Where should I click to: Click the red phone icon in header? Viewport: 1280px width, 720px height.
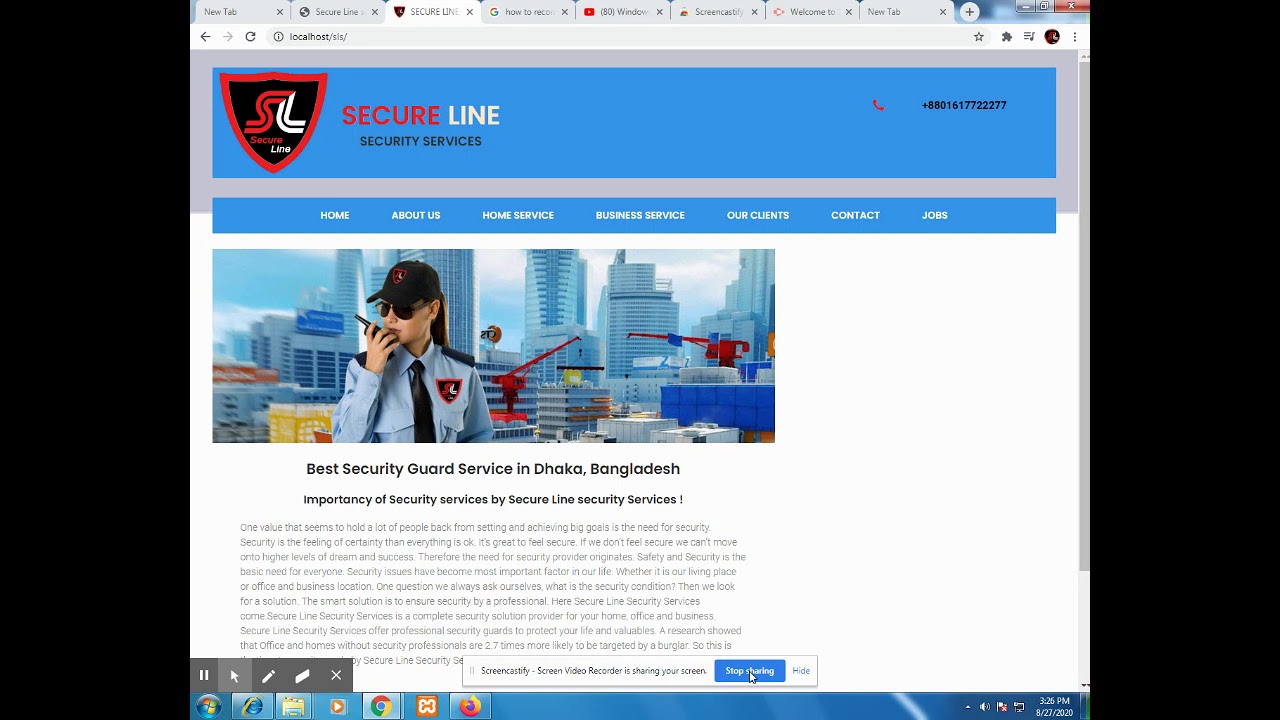878,105
